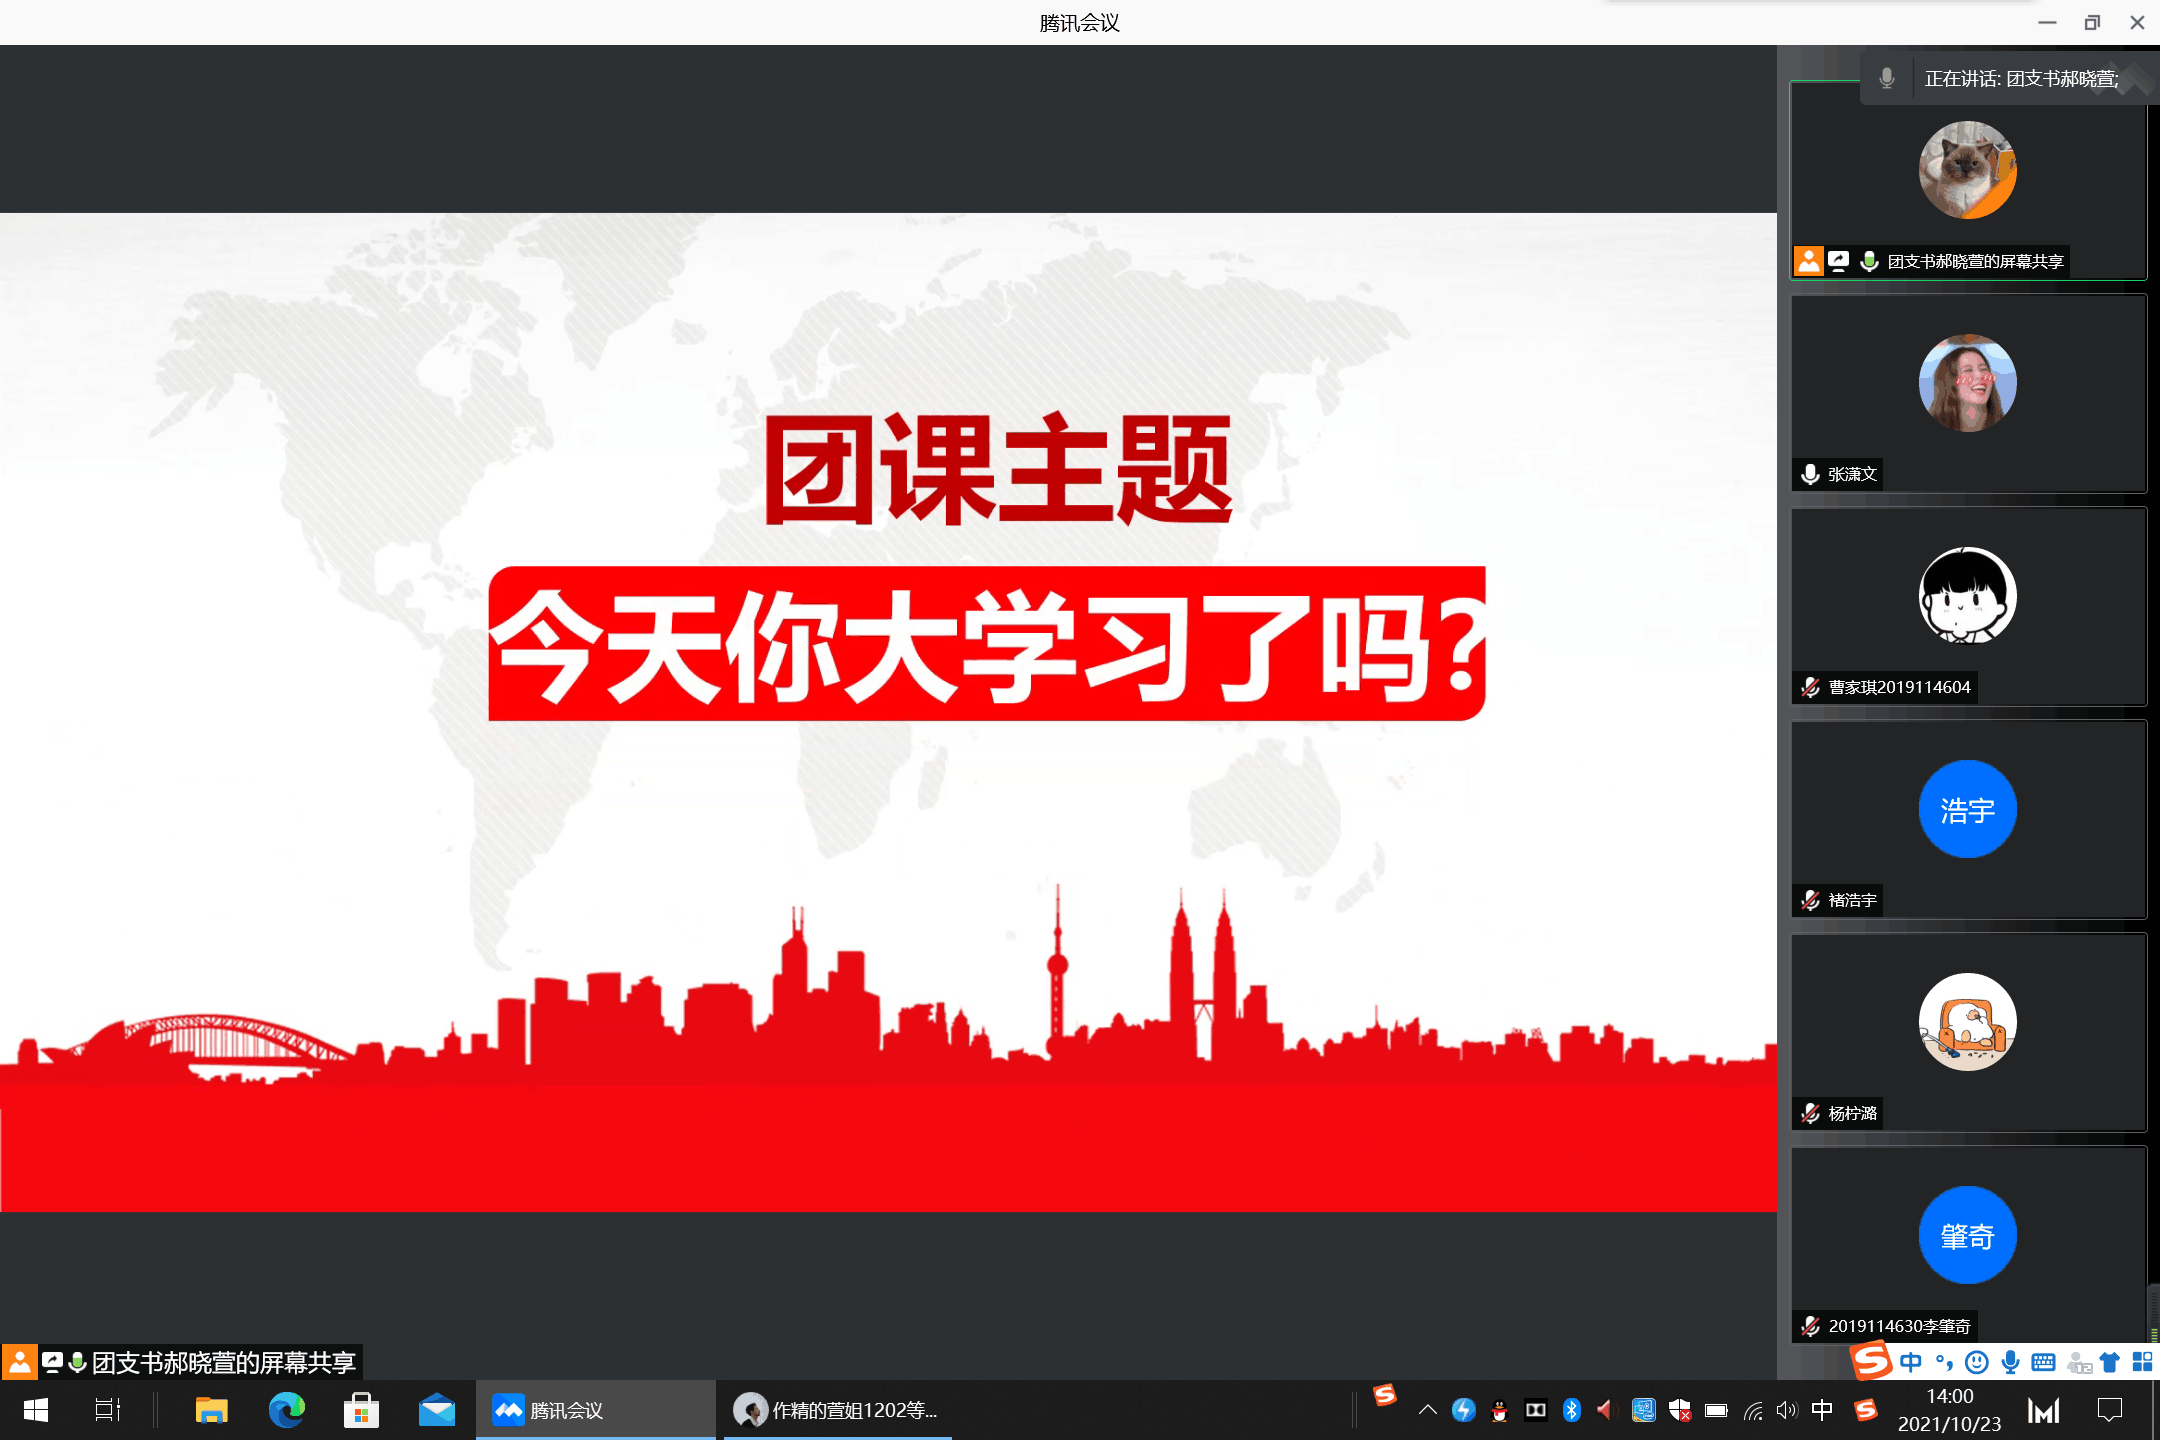Toggle Sogou Chinese/English mode button

click(1910, 1362)
